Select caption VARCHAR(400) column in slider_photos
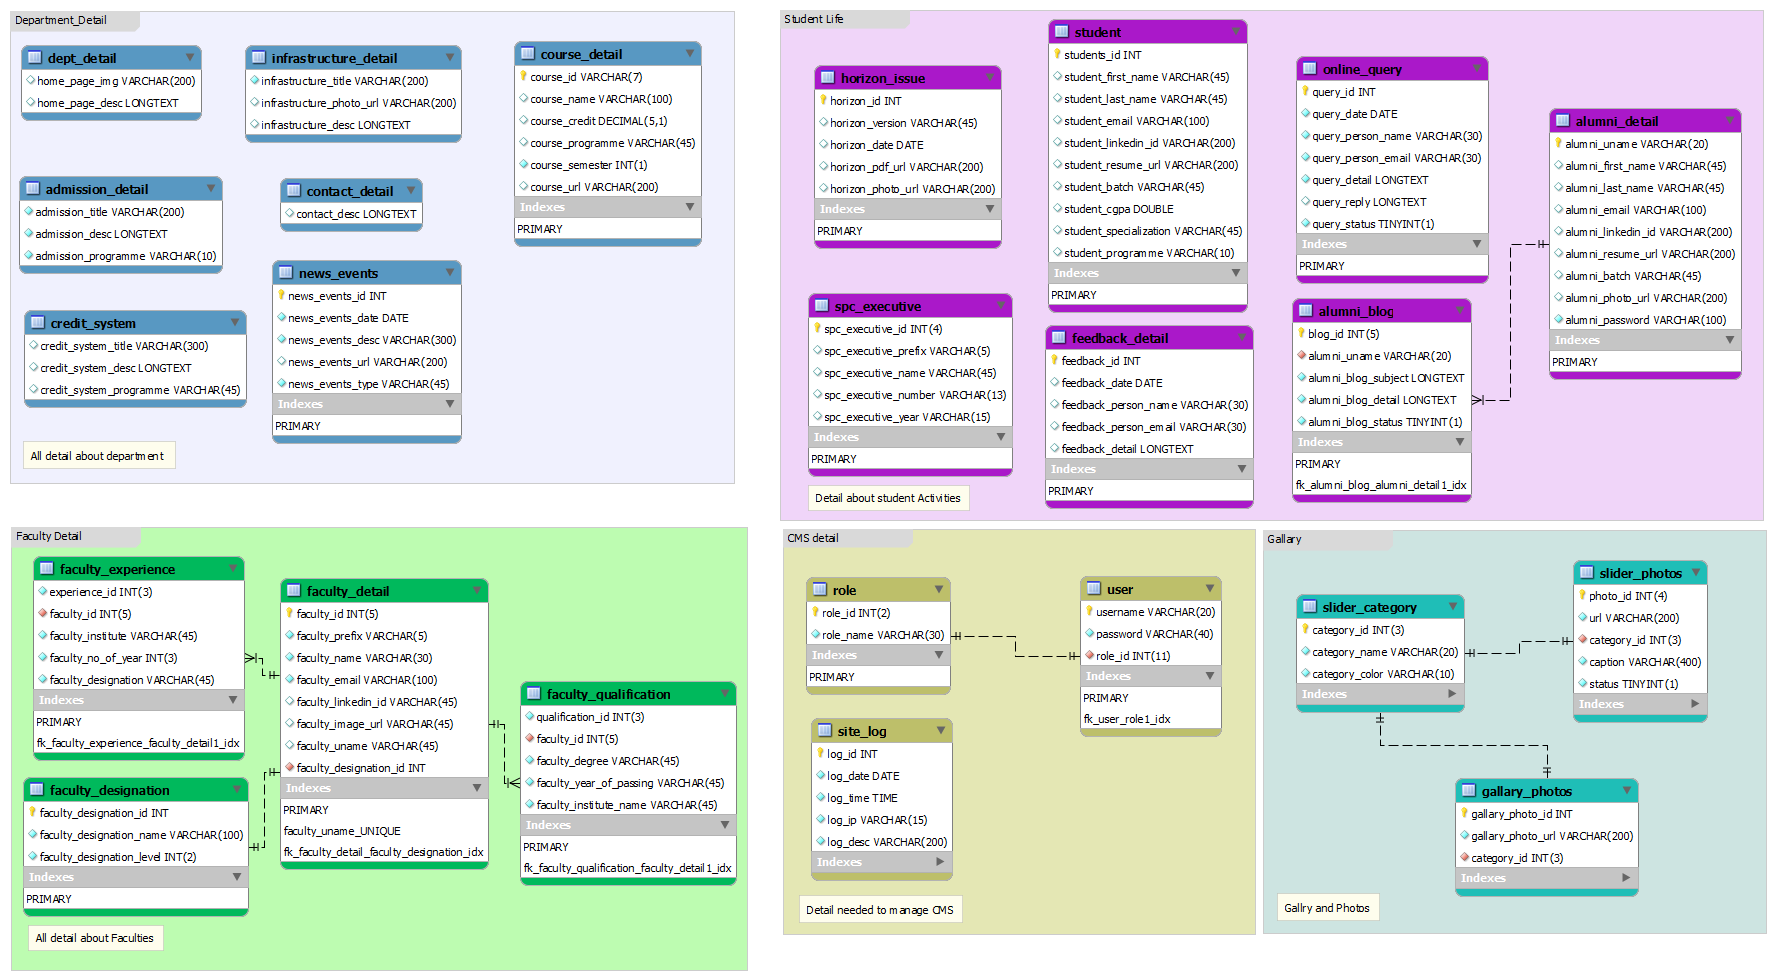 (x=1640, y=662)
